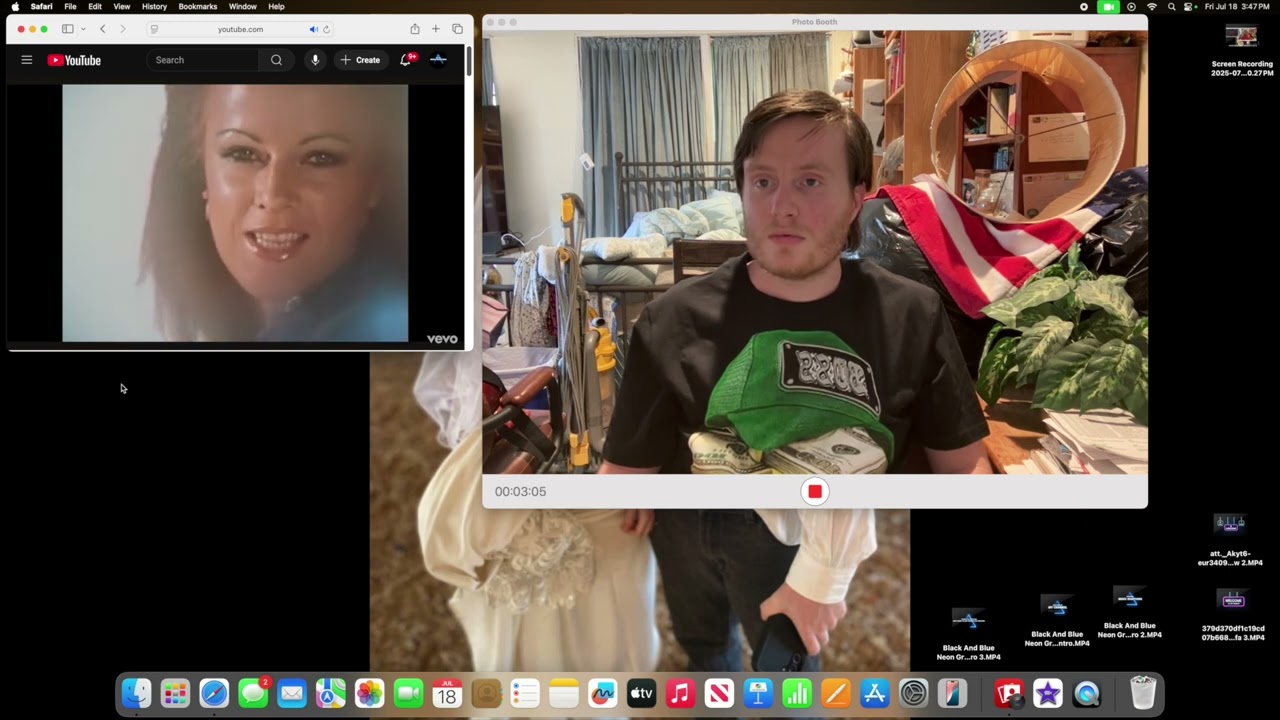The height and width of the screenshot is (720, 1280).
Task: Open the Wi-Fi menu
Action: point(1151,6)
